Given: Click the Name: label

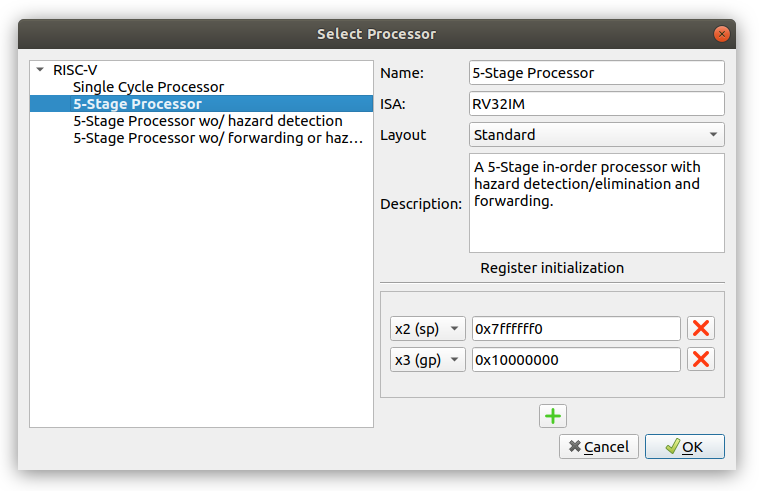Looking at the screenshot, I should pyautogui.click(x=402, y=73).
